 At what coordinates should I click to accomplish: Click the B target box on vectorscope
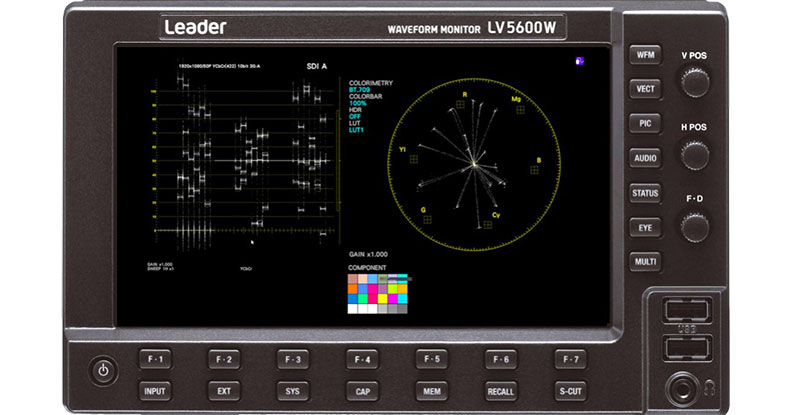point(534,170)
